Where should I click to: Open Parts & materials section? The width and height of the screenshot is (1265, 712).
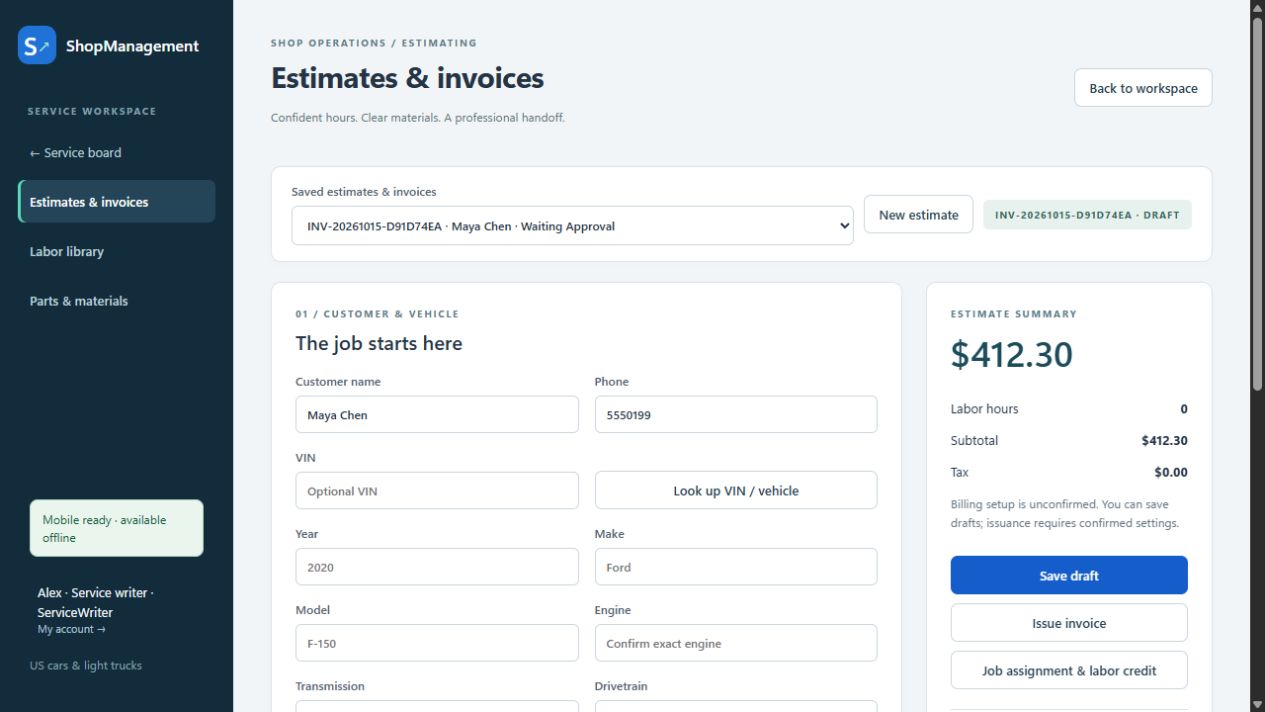coord(78,301)
